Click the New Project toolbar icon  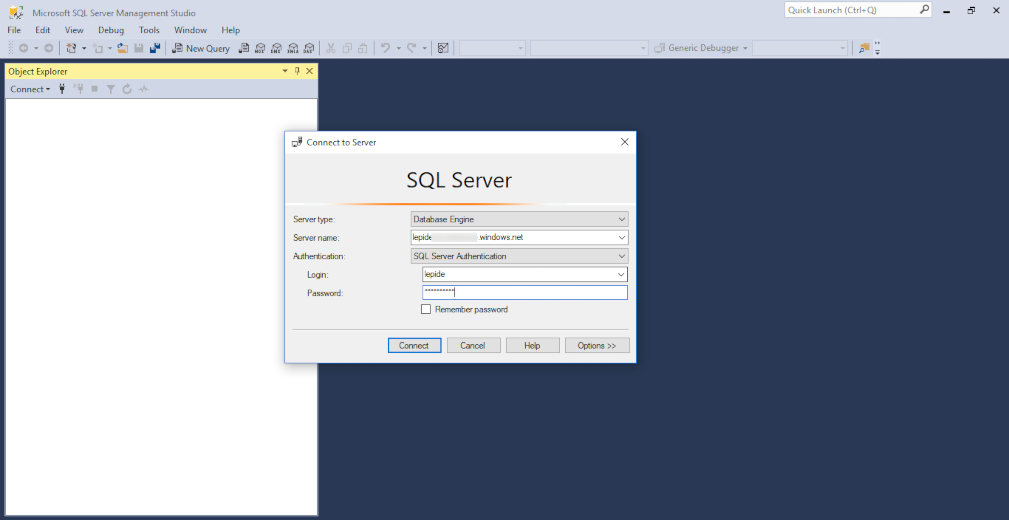point(71,48)
